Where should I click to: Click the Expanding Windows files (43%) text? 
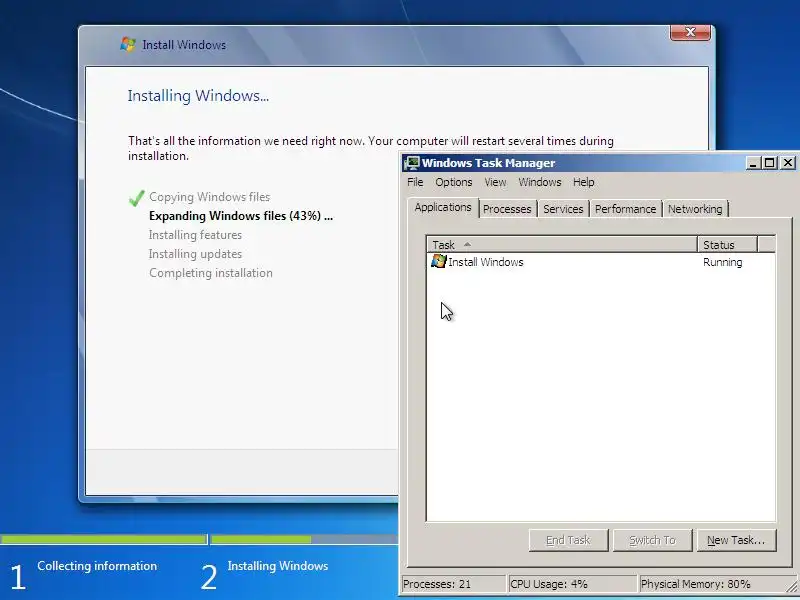(x=241, y=216)
